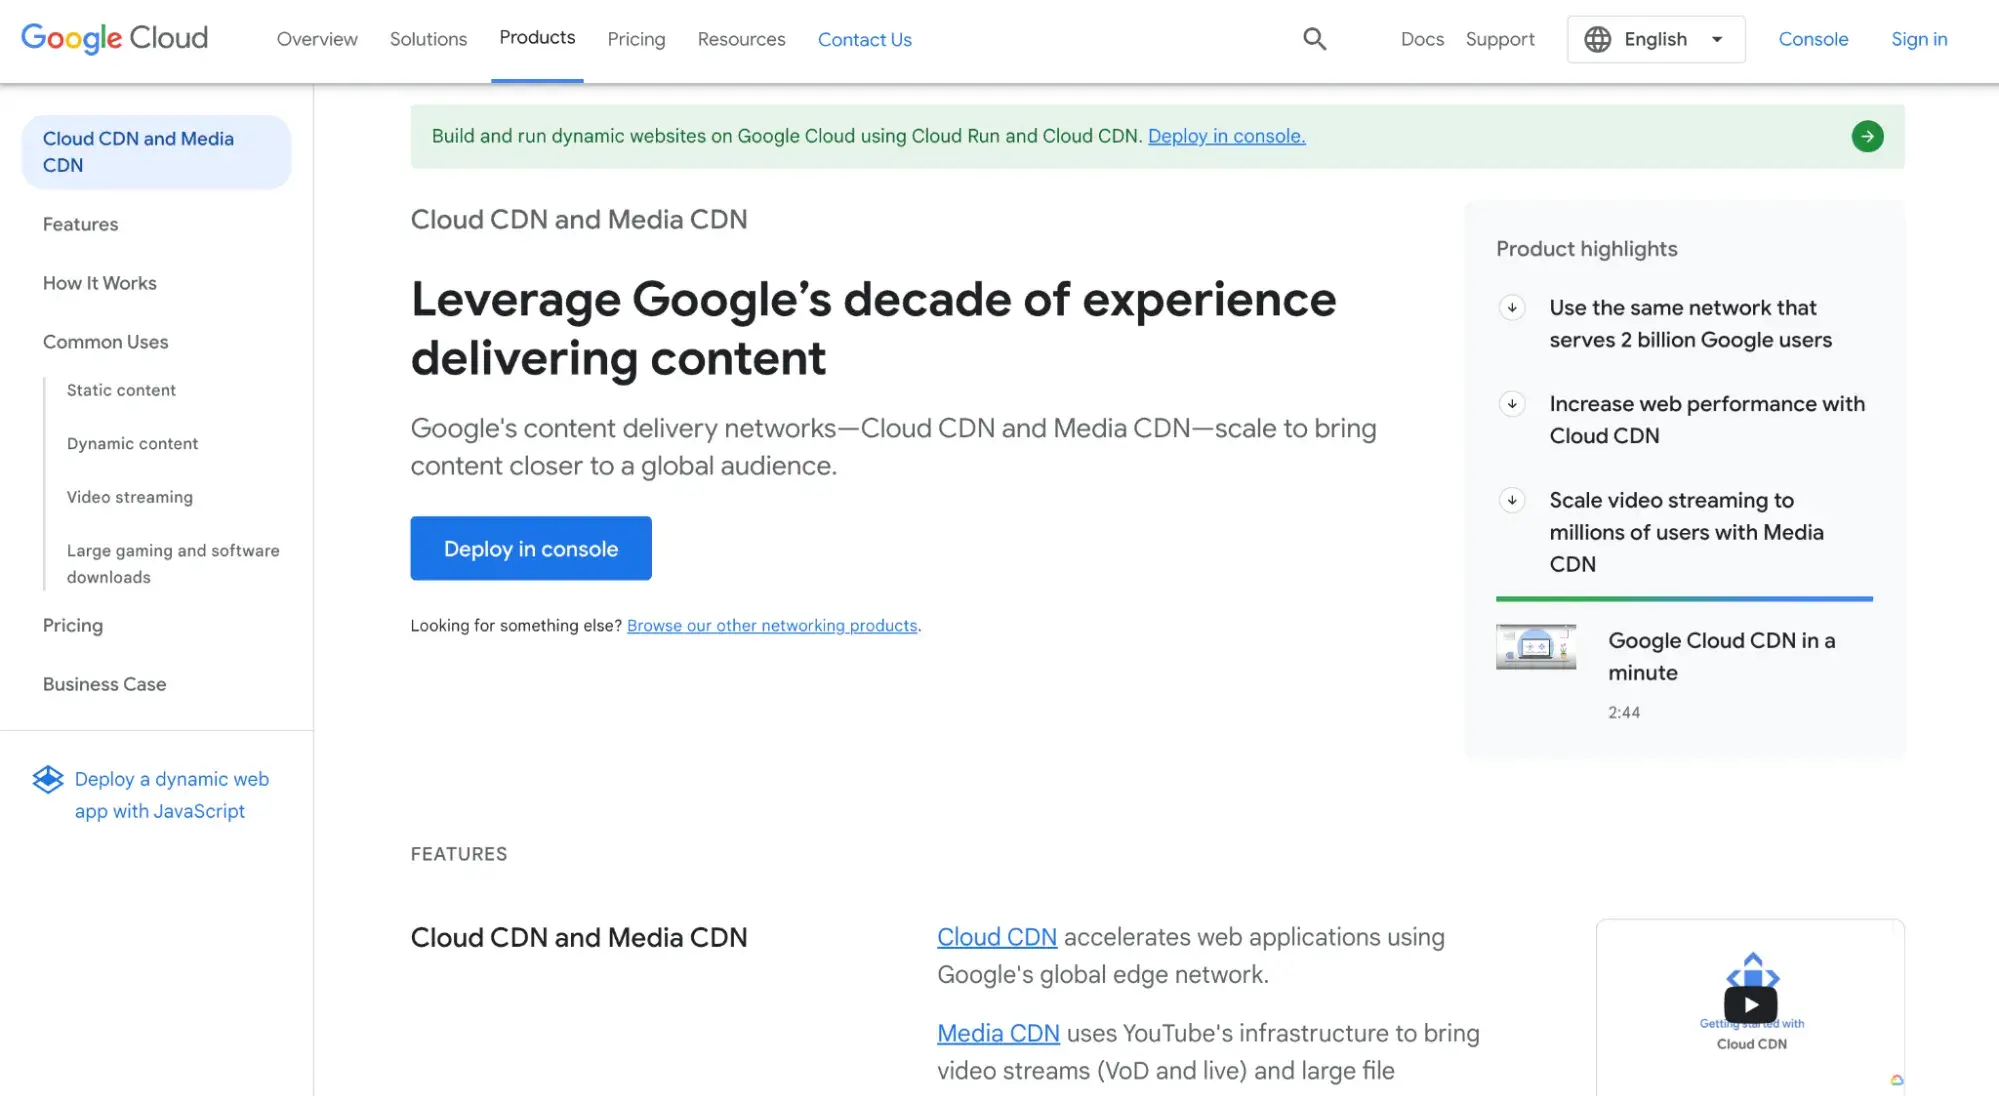
Task: Select Large gaming and software downloads
Action: point(172,563)
